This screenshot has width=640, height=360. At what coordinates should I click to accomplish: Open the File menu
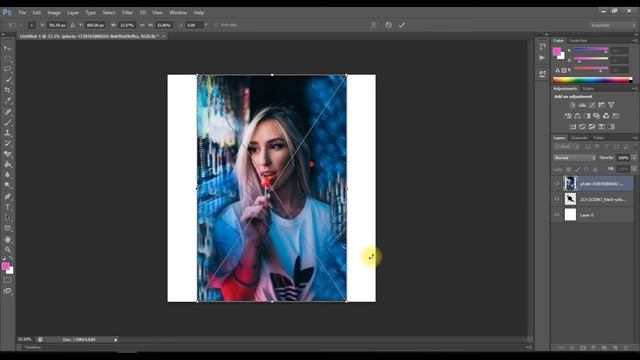[22, 13]
